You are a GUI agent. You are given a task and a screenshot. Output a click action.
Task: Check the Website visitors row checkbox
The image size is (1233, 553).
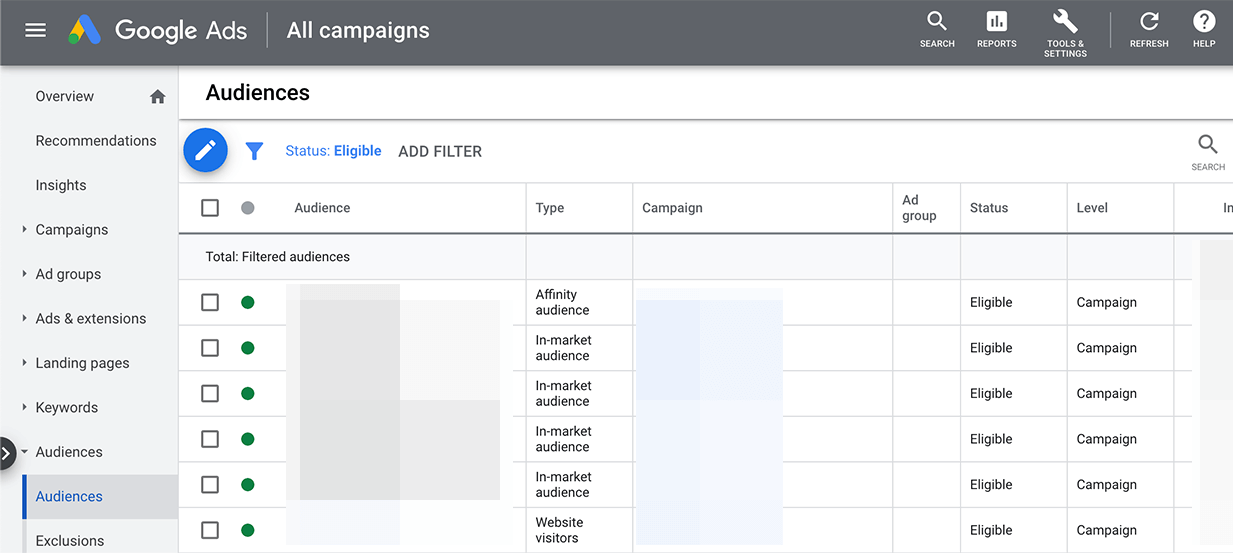tap(210, 530)
